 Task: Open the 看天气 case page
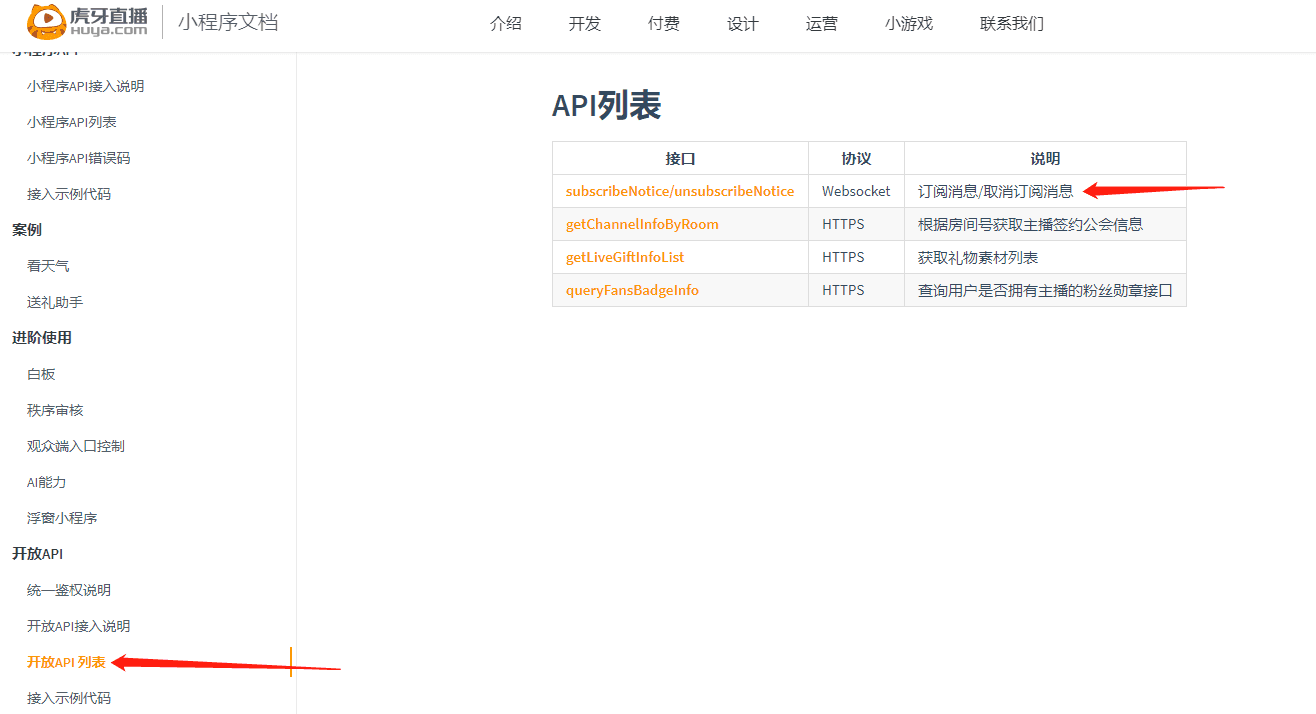(x=48, y=266)
